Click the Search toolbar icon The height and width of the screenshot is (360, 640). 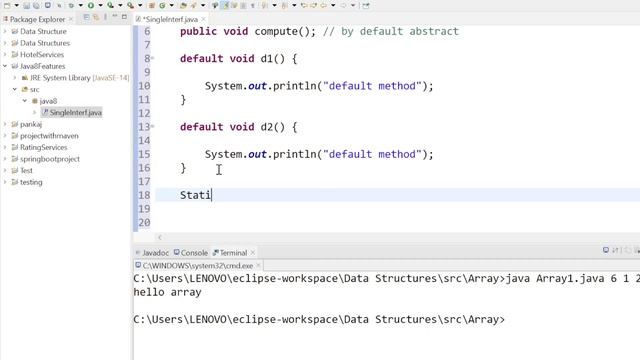[x=193, y=5]
